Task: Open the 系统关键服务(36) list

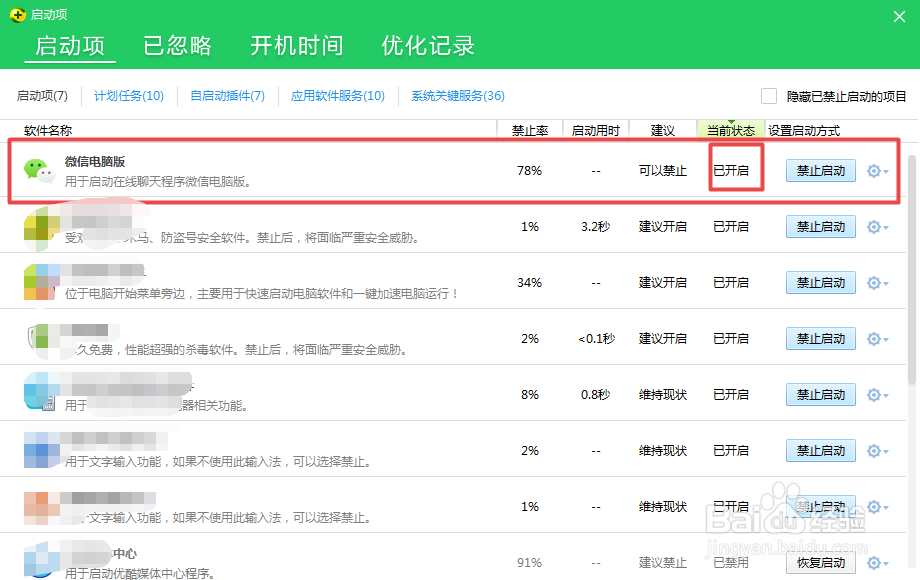Action: pyautogui.click(x=460, y=96)
